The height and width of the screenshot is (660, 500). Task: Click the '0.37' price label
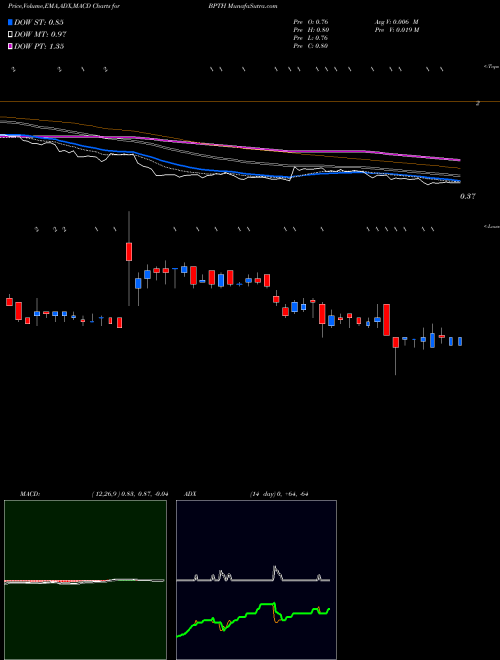click(468, 196)
